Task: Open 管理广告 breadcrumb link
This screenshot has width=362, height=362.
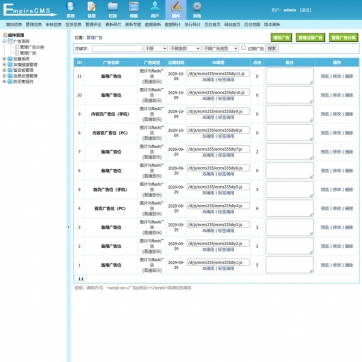Action: point(95,38)
